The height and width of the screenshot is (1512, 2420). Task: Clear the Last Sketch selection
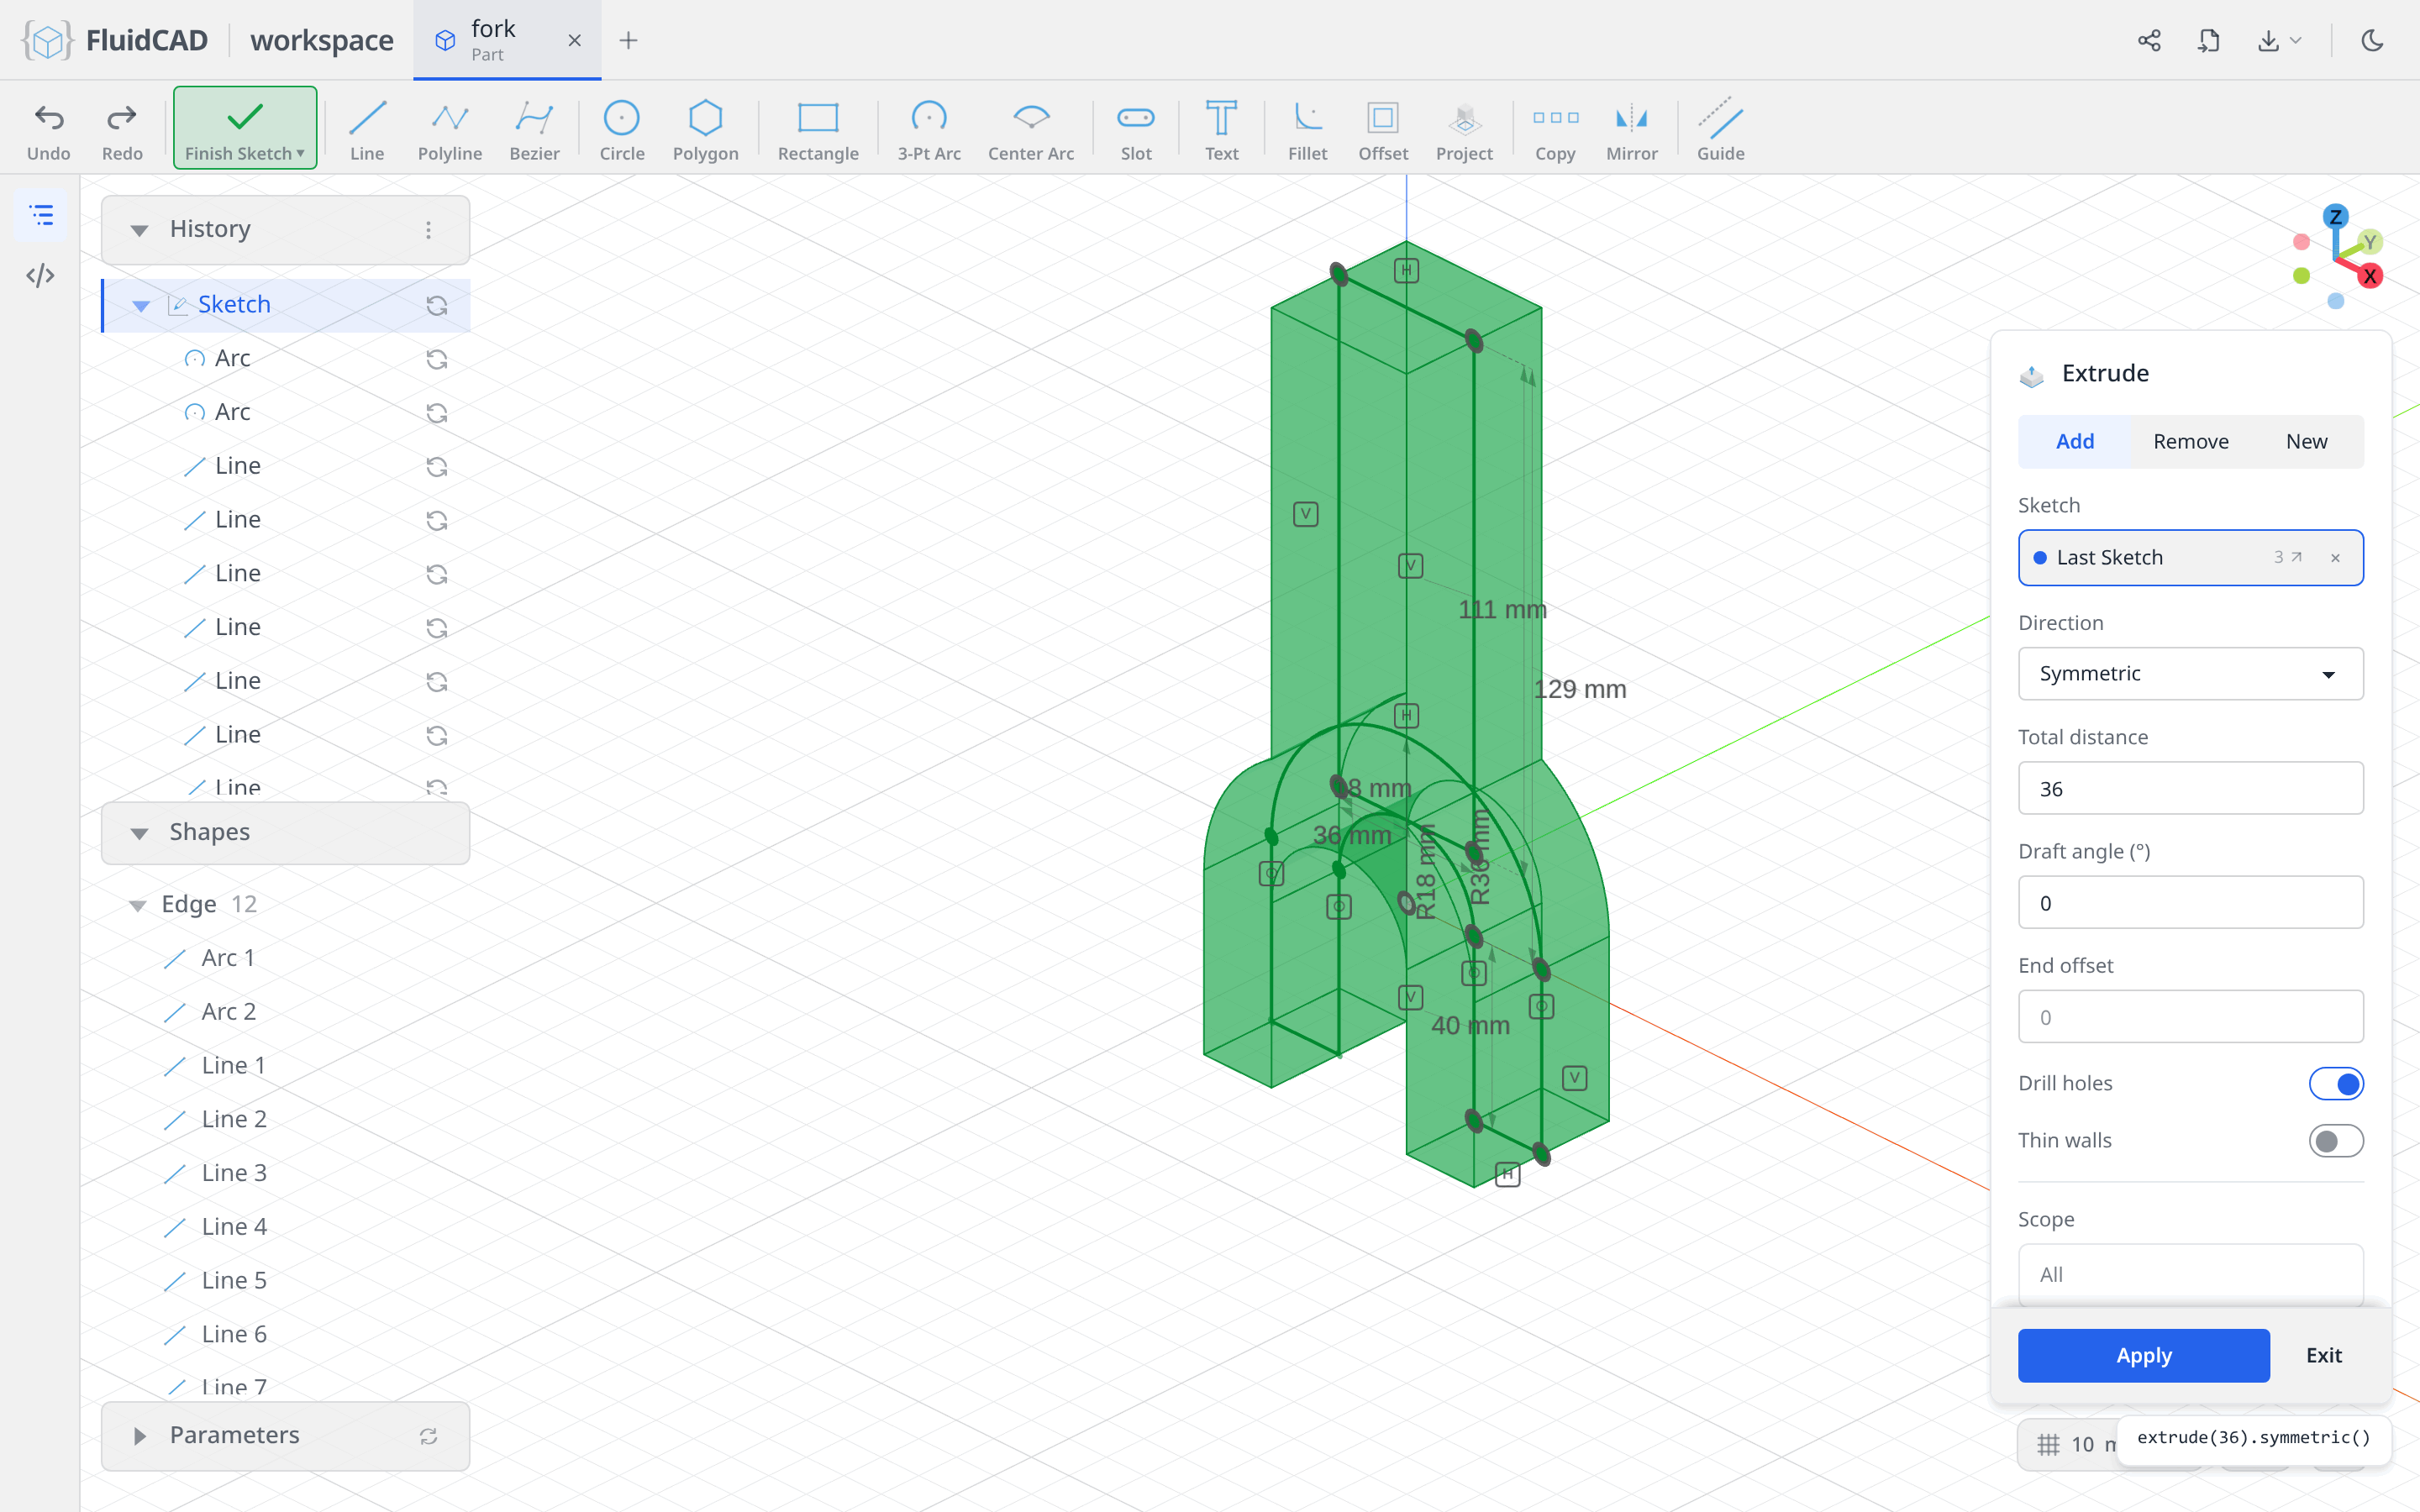tap(2335, 558)
